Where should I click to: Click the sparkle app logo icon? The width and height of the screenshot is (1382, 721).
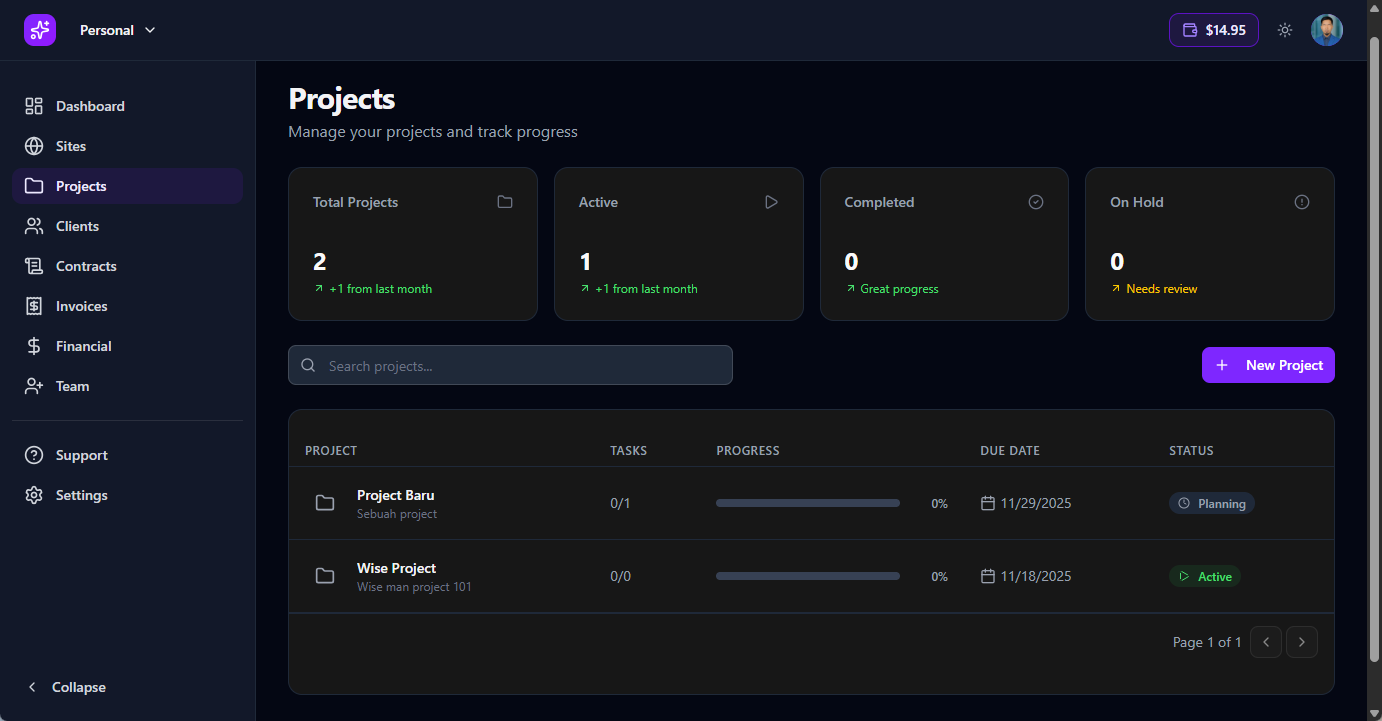coord(40,30)
